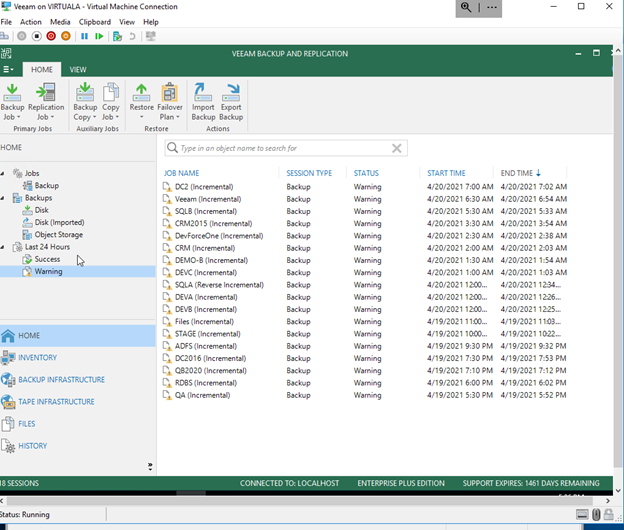Select the Object Storage tree item

click(x=58, y=235)
